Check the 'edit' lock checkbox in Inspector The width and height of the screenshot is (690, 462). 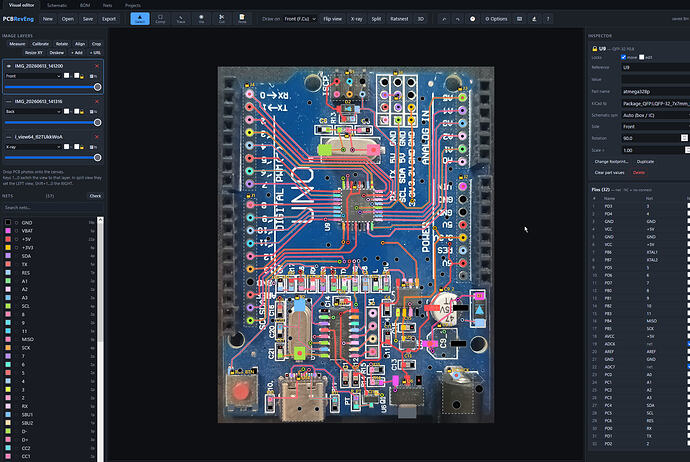pyautogui.click(x=642, y=57)
